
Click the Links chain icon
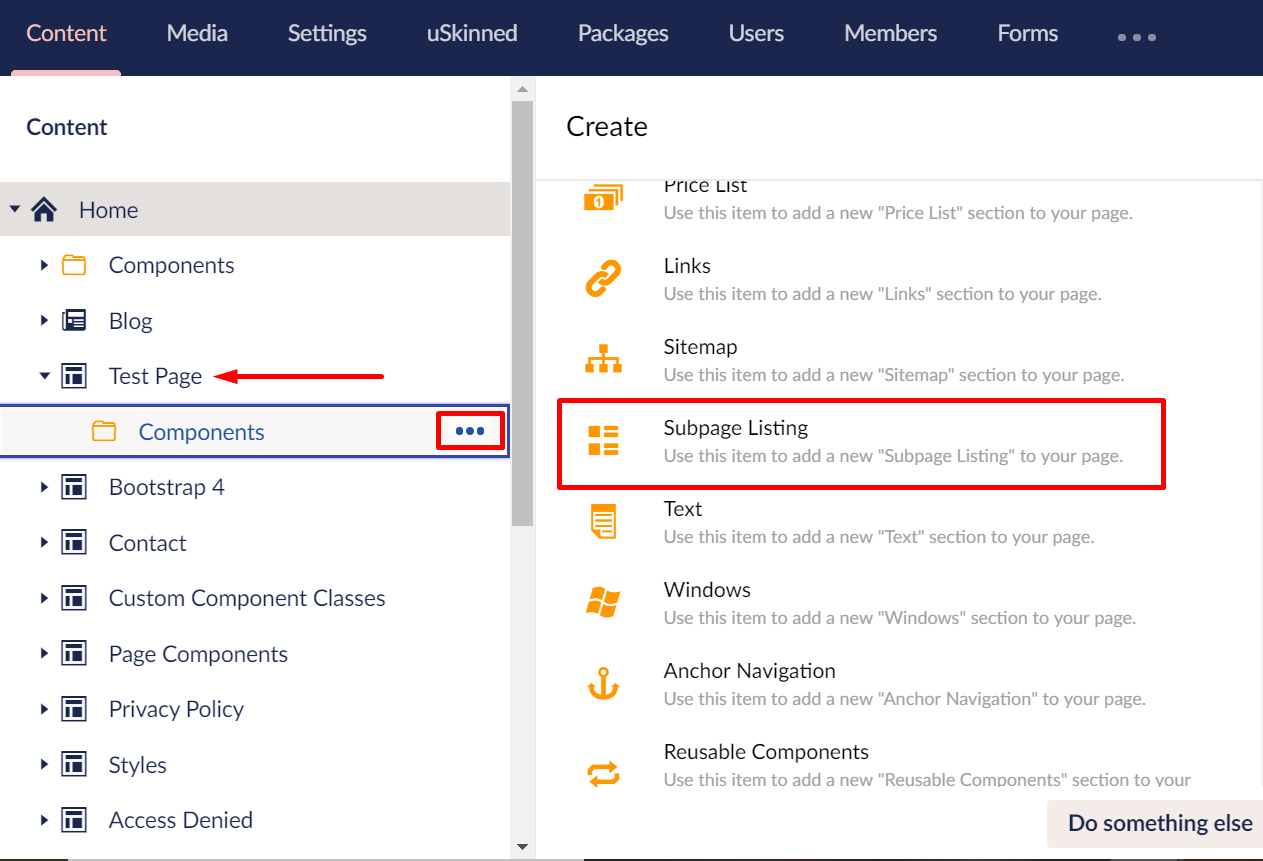click(x=601, y=278)
